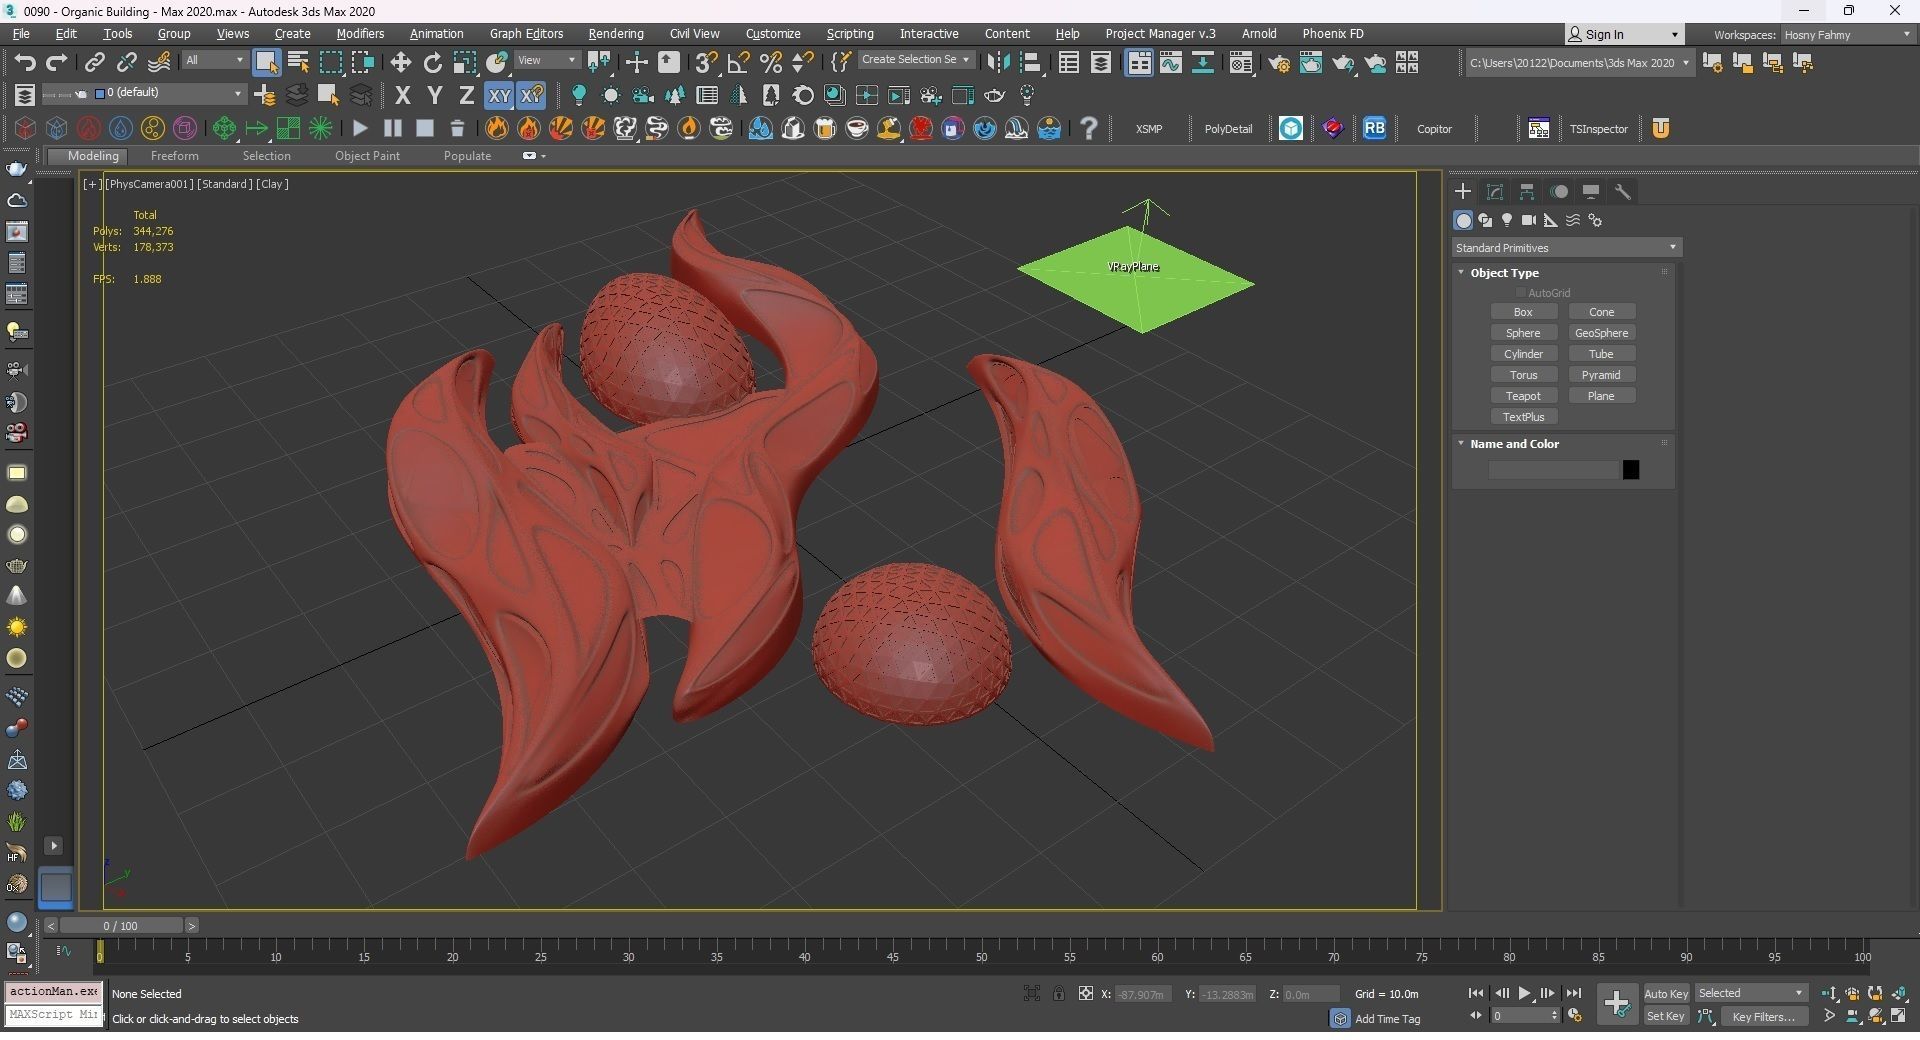Select Cameras category icon in Create panel

1528,220
